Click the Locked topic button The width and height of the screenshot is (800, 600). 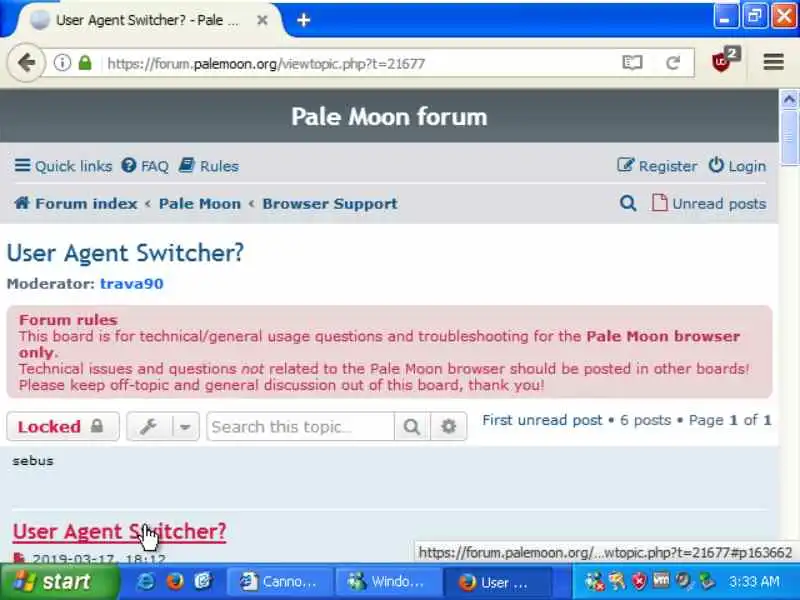coord(63,427)
